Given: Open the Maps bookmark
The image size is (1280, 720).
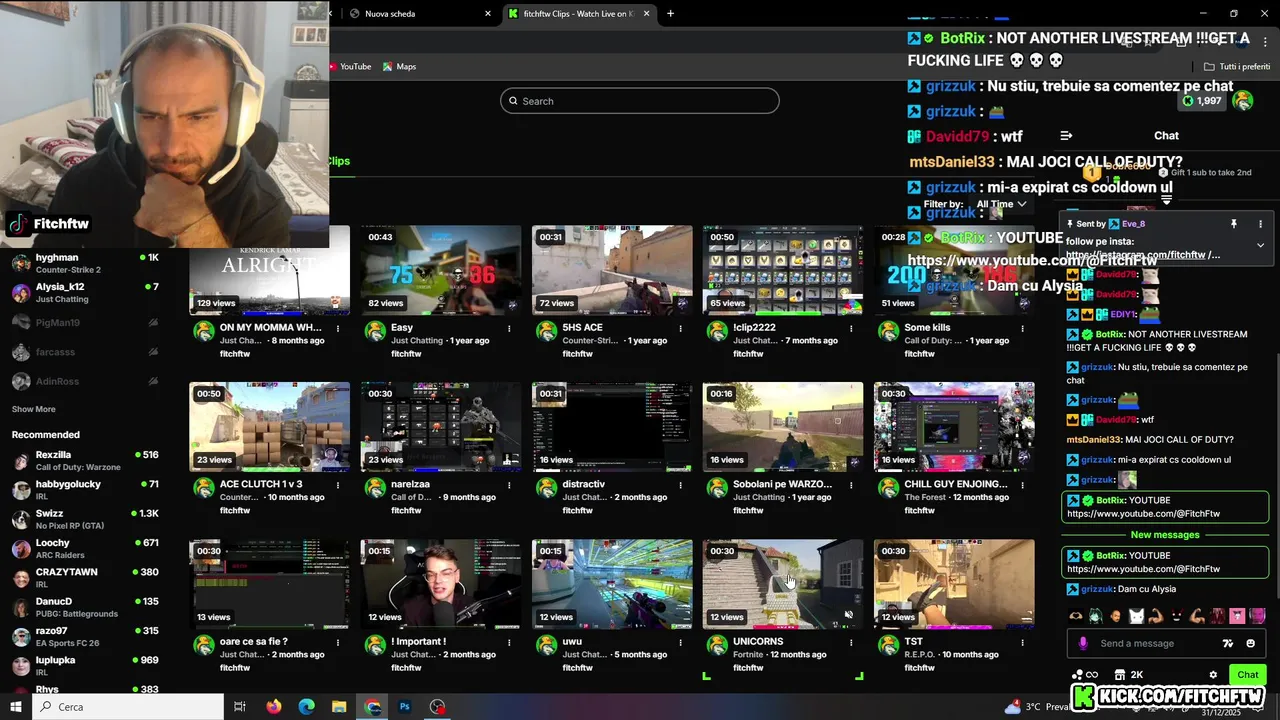Looking at the screenshot, I should tap(399, 66).
